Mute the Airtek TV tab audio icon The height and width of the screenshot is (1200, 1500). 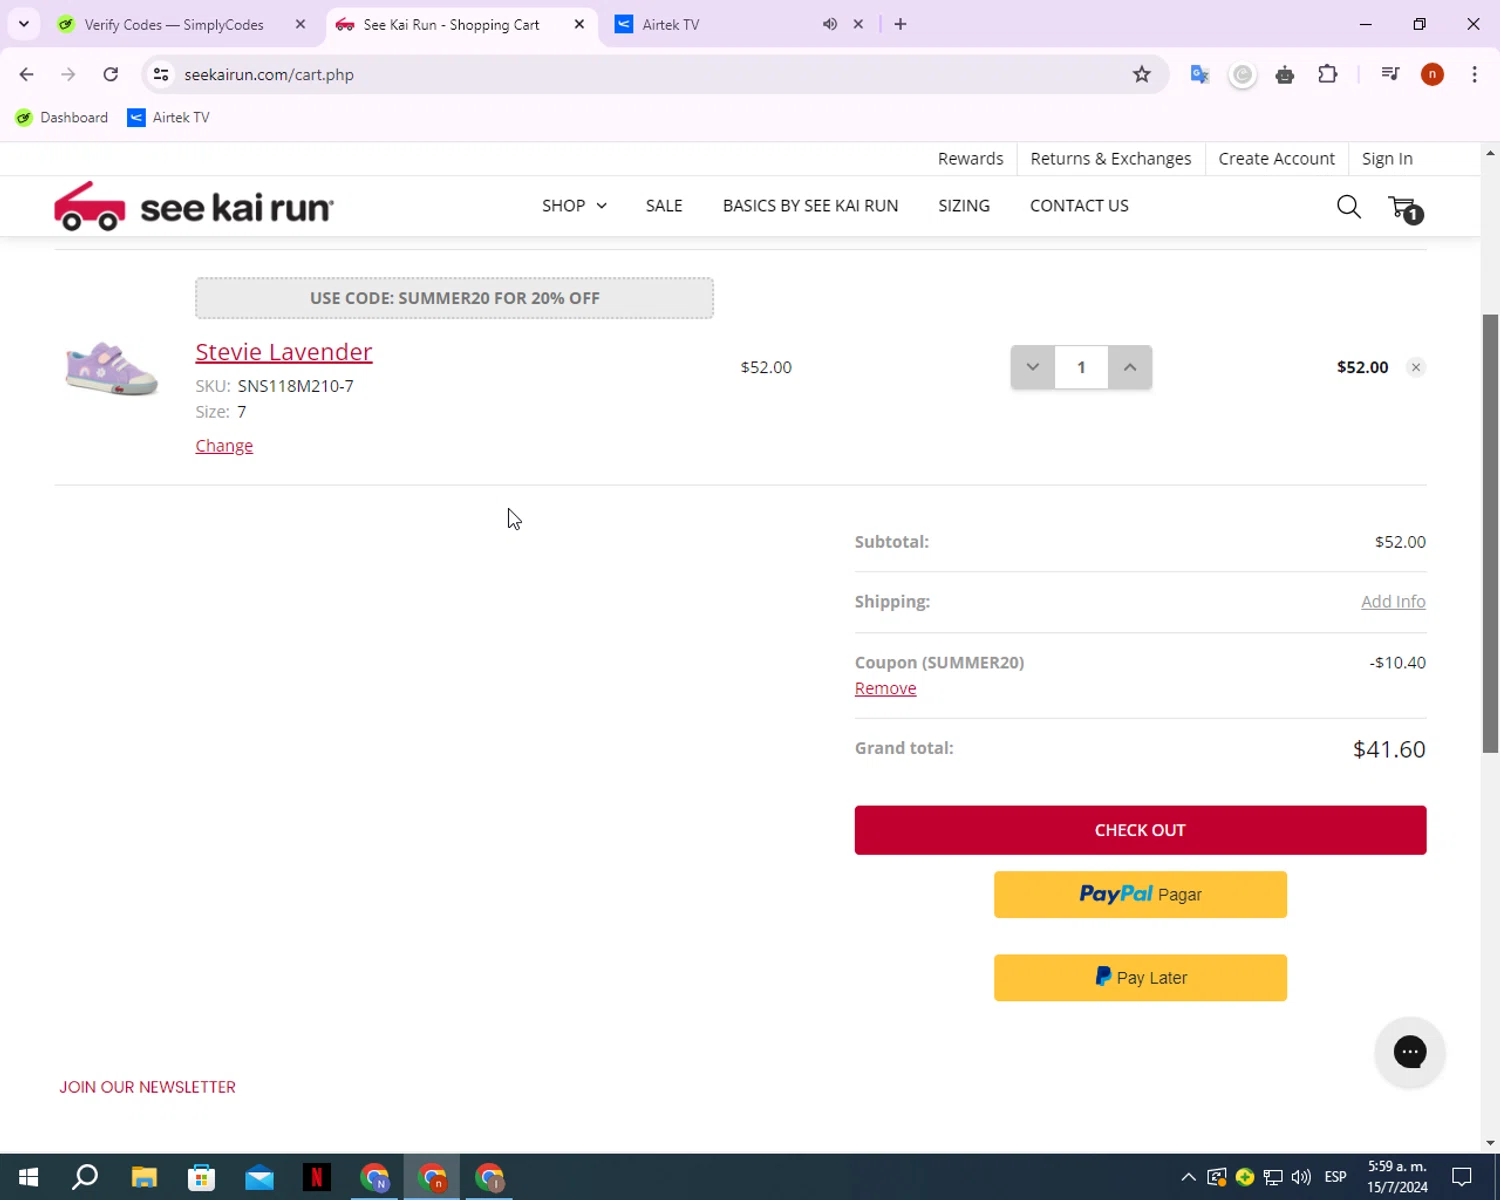[x=829, y=24]
